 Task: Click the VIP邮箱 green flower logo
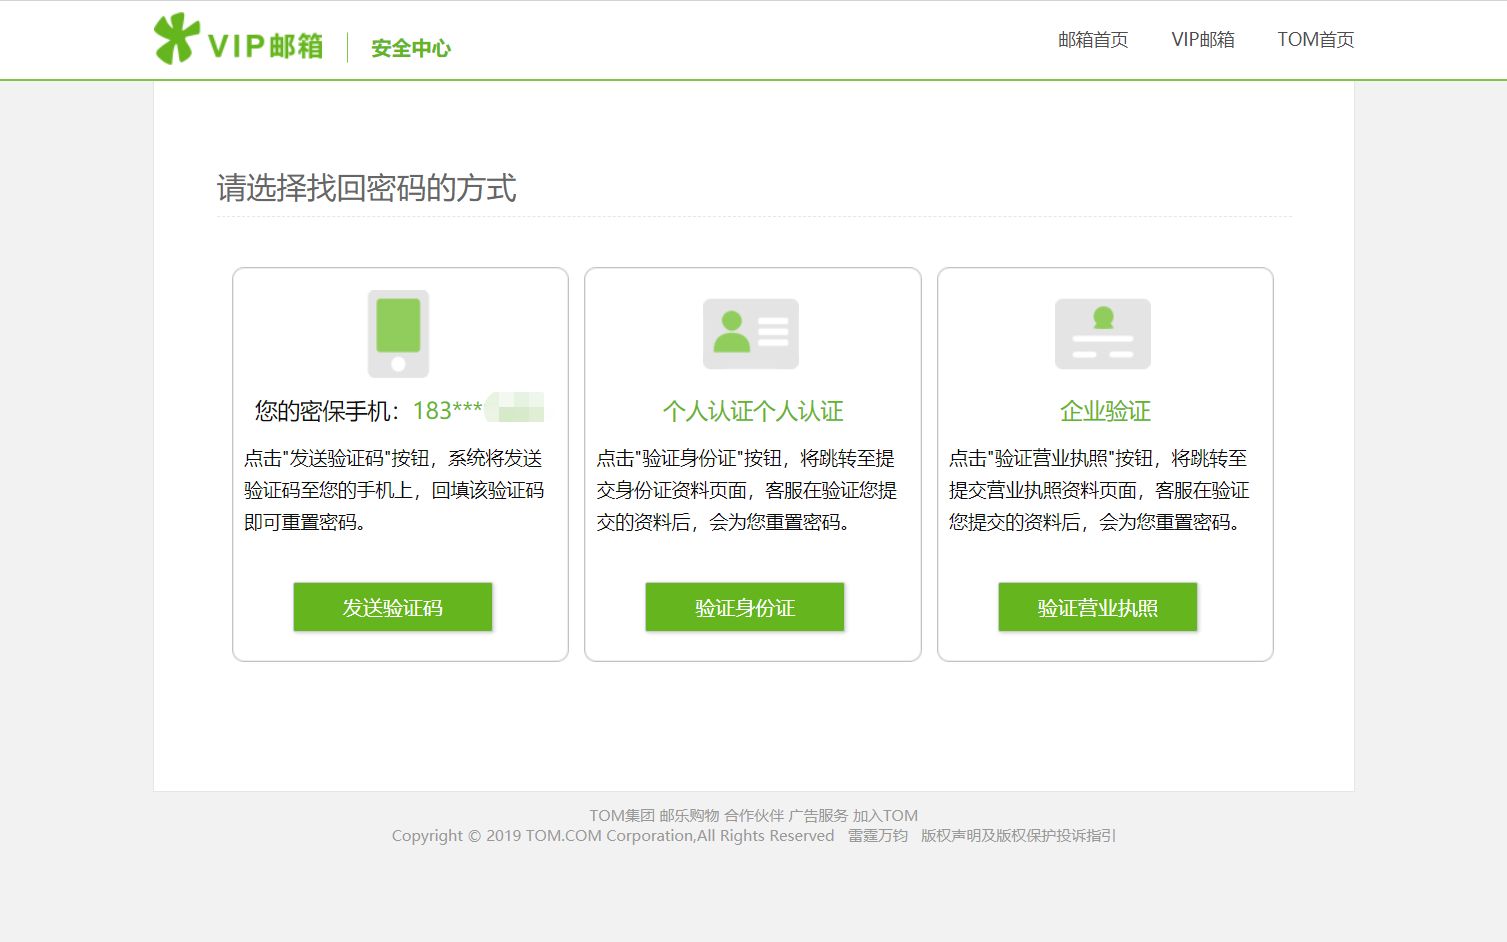coord(239,40)
